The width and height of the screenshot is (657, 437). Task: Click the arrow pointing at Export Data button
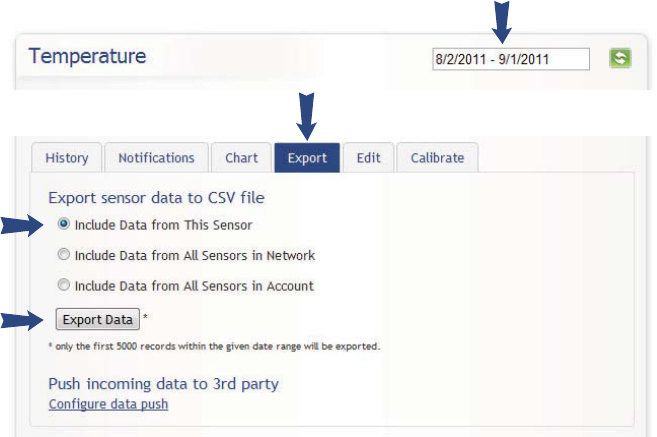pyautogui.click(x=22, y=320)
